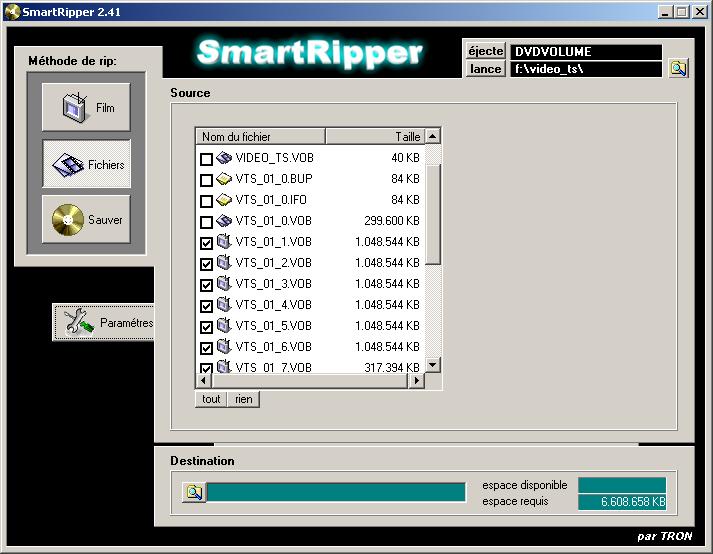Browse source folder with the magnifier icon
713x554 pixels.
pos(679,69)
